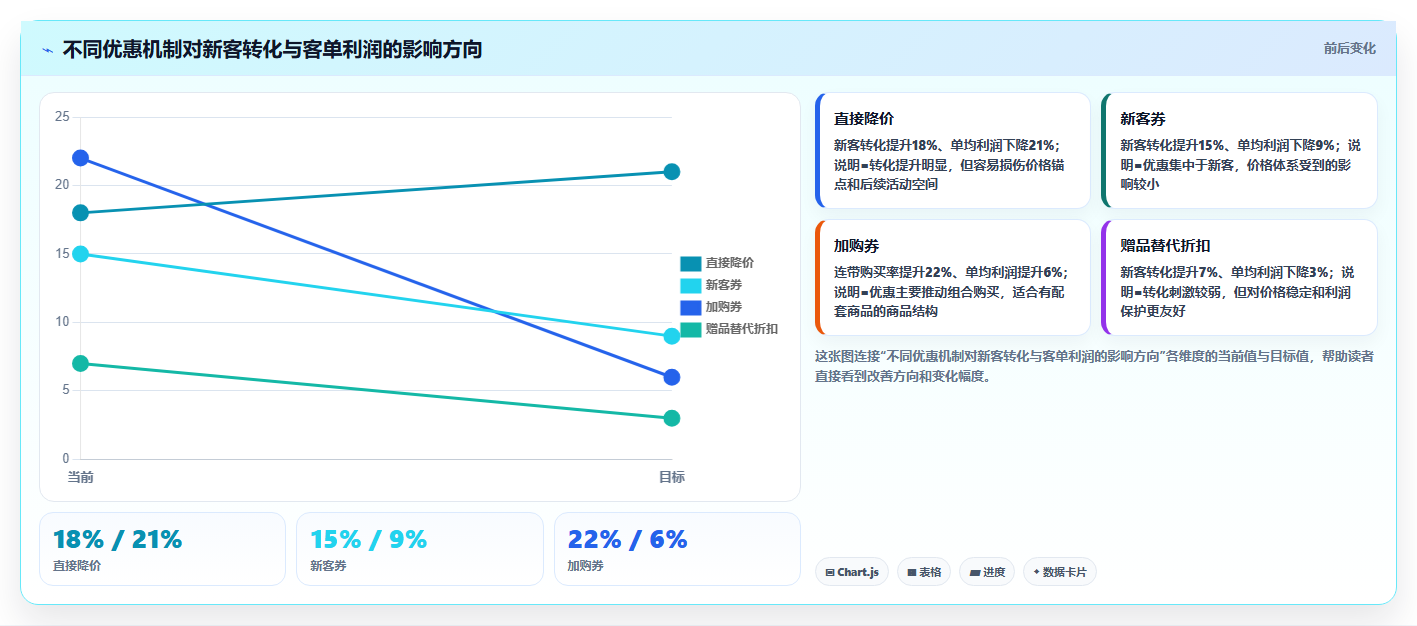
Task: Click the 加购券 legend color swatch
Action: (691, 307)
